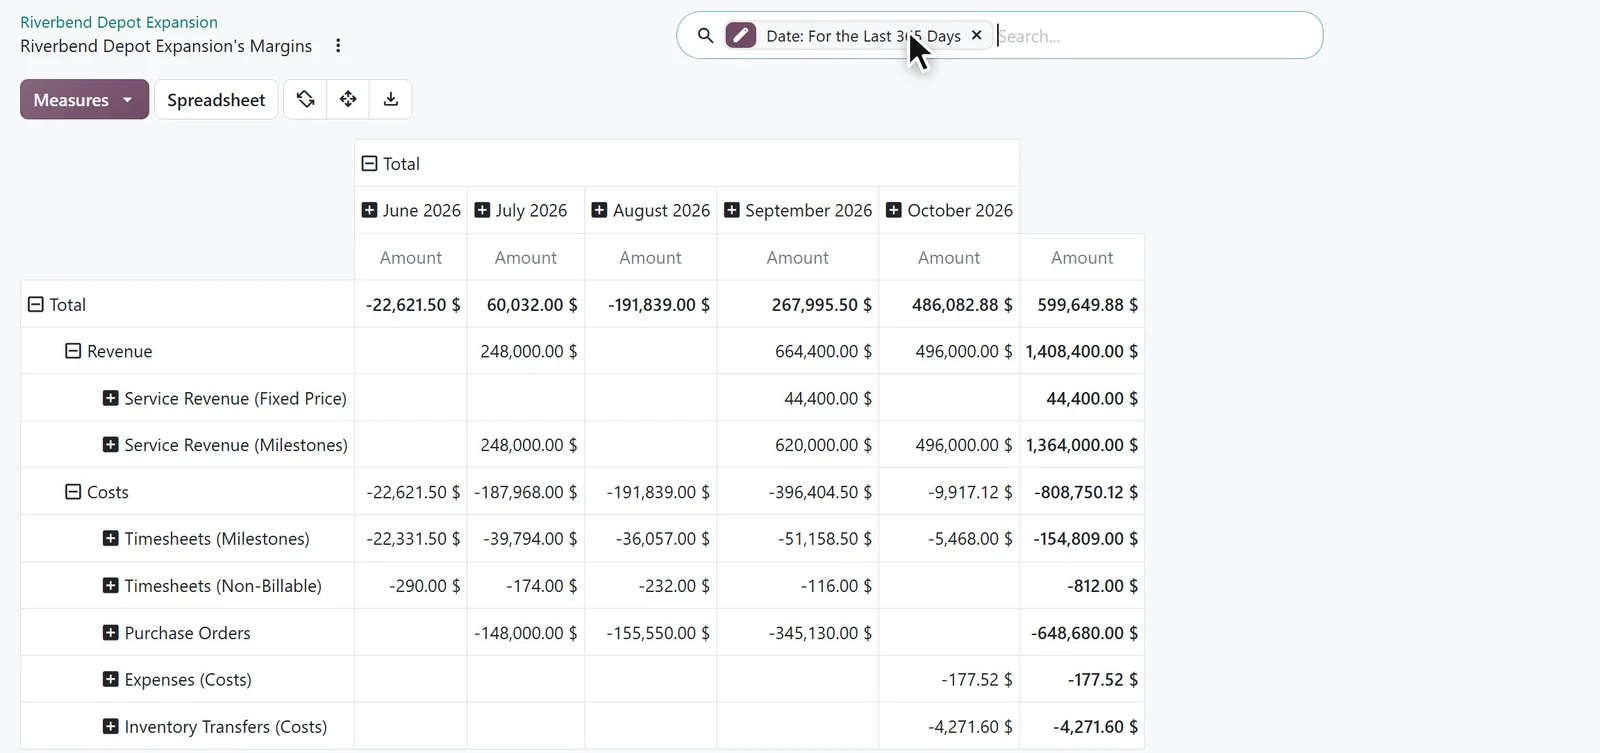
Task: Expand Service Revenue (Fixed Price) row
Action: click(x=110, y=398)
